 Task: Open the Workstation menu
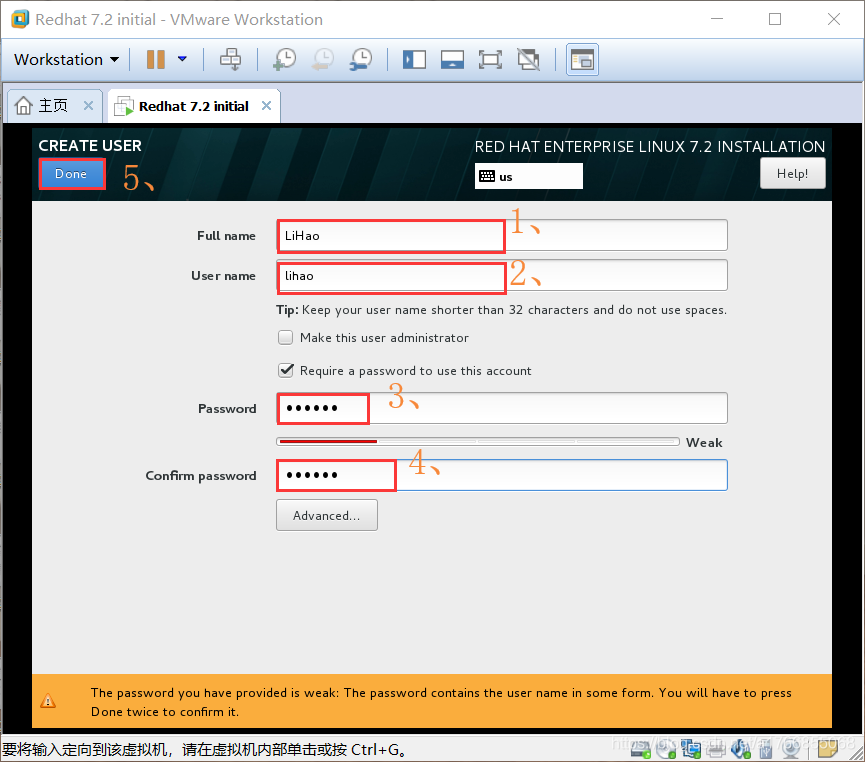click(x=66, y=59)
